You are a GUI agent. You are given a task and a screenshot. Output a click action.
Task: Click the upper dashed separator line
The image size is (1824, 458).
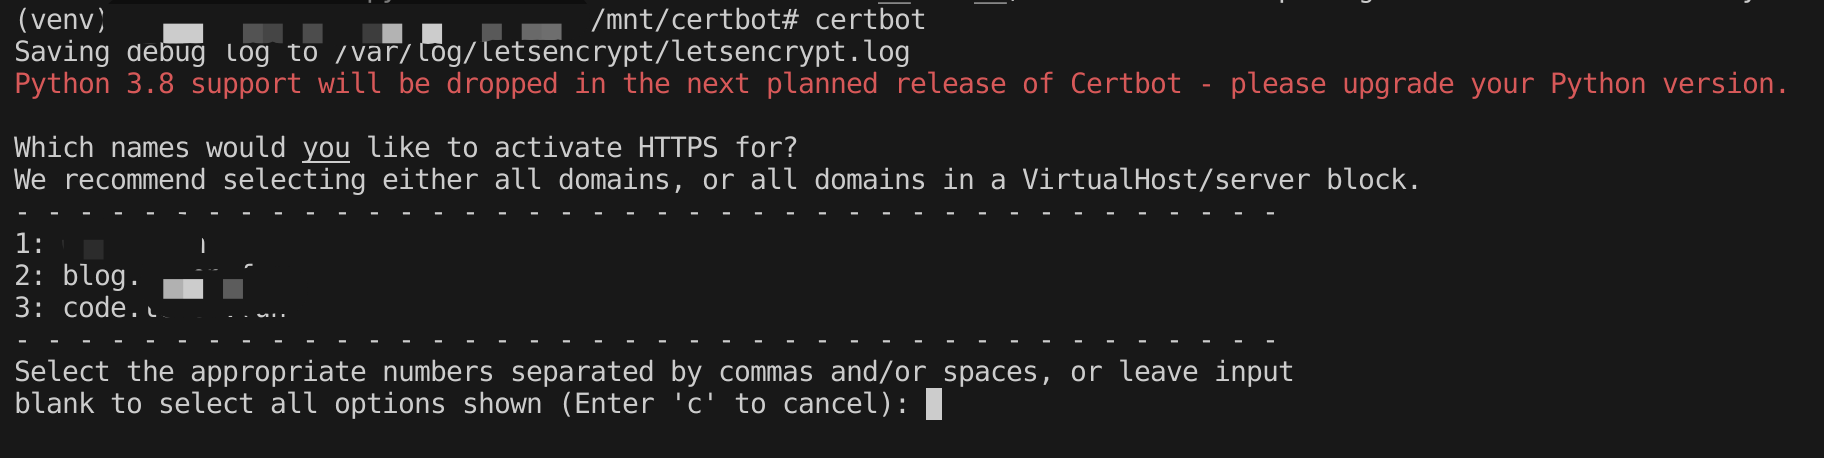[x=645, y=212]
